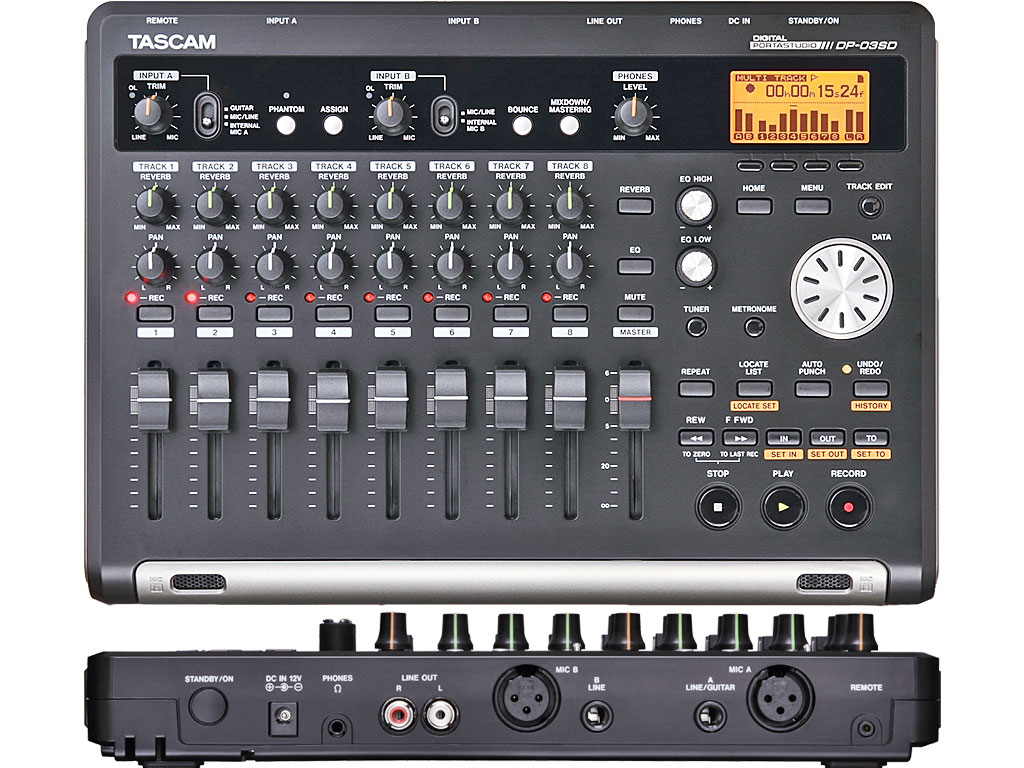The height and width of the screenshot is (768, 1024).
Task: Click the red LINE OUT R jack
Action: [398, 715]
